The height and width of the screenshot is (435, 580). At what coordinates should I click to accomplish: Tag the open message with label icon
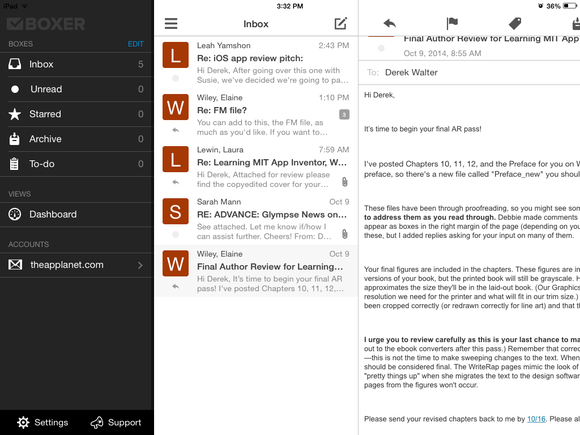coord(515,24)
